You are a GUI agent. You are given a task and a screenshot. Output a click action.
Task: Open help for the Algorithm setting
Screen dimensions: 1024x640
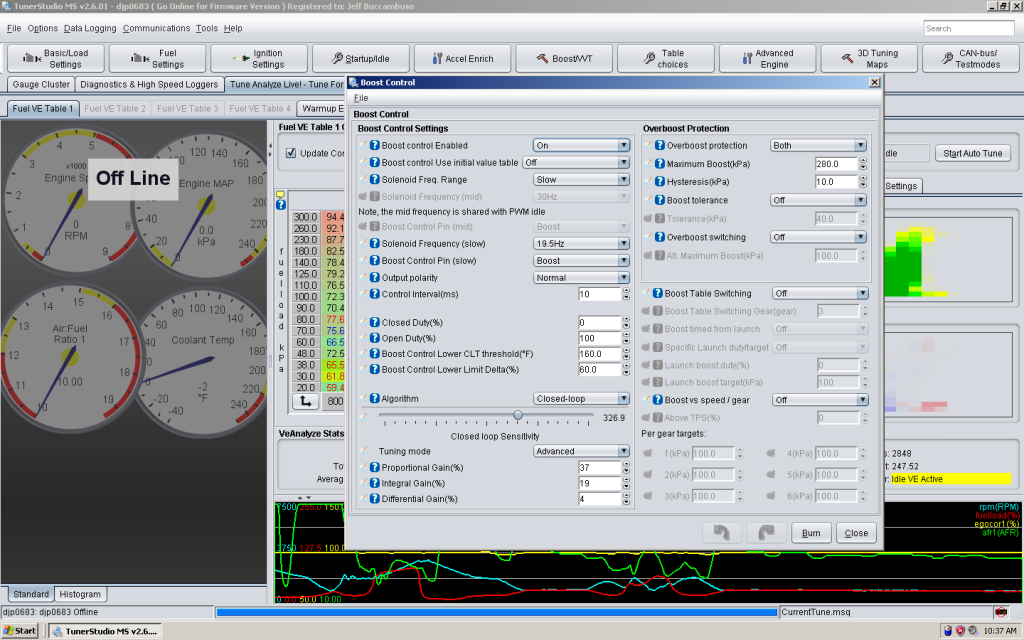(374, 398)
